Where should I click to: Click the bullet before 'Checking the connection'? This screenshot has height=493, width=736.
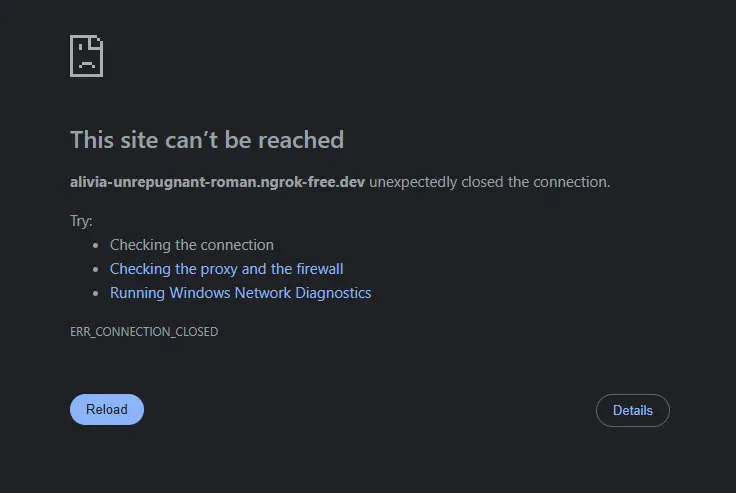pos(96,246)
